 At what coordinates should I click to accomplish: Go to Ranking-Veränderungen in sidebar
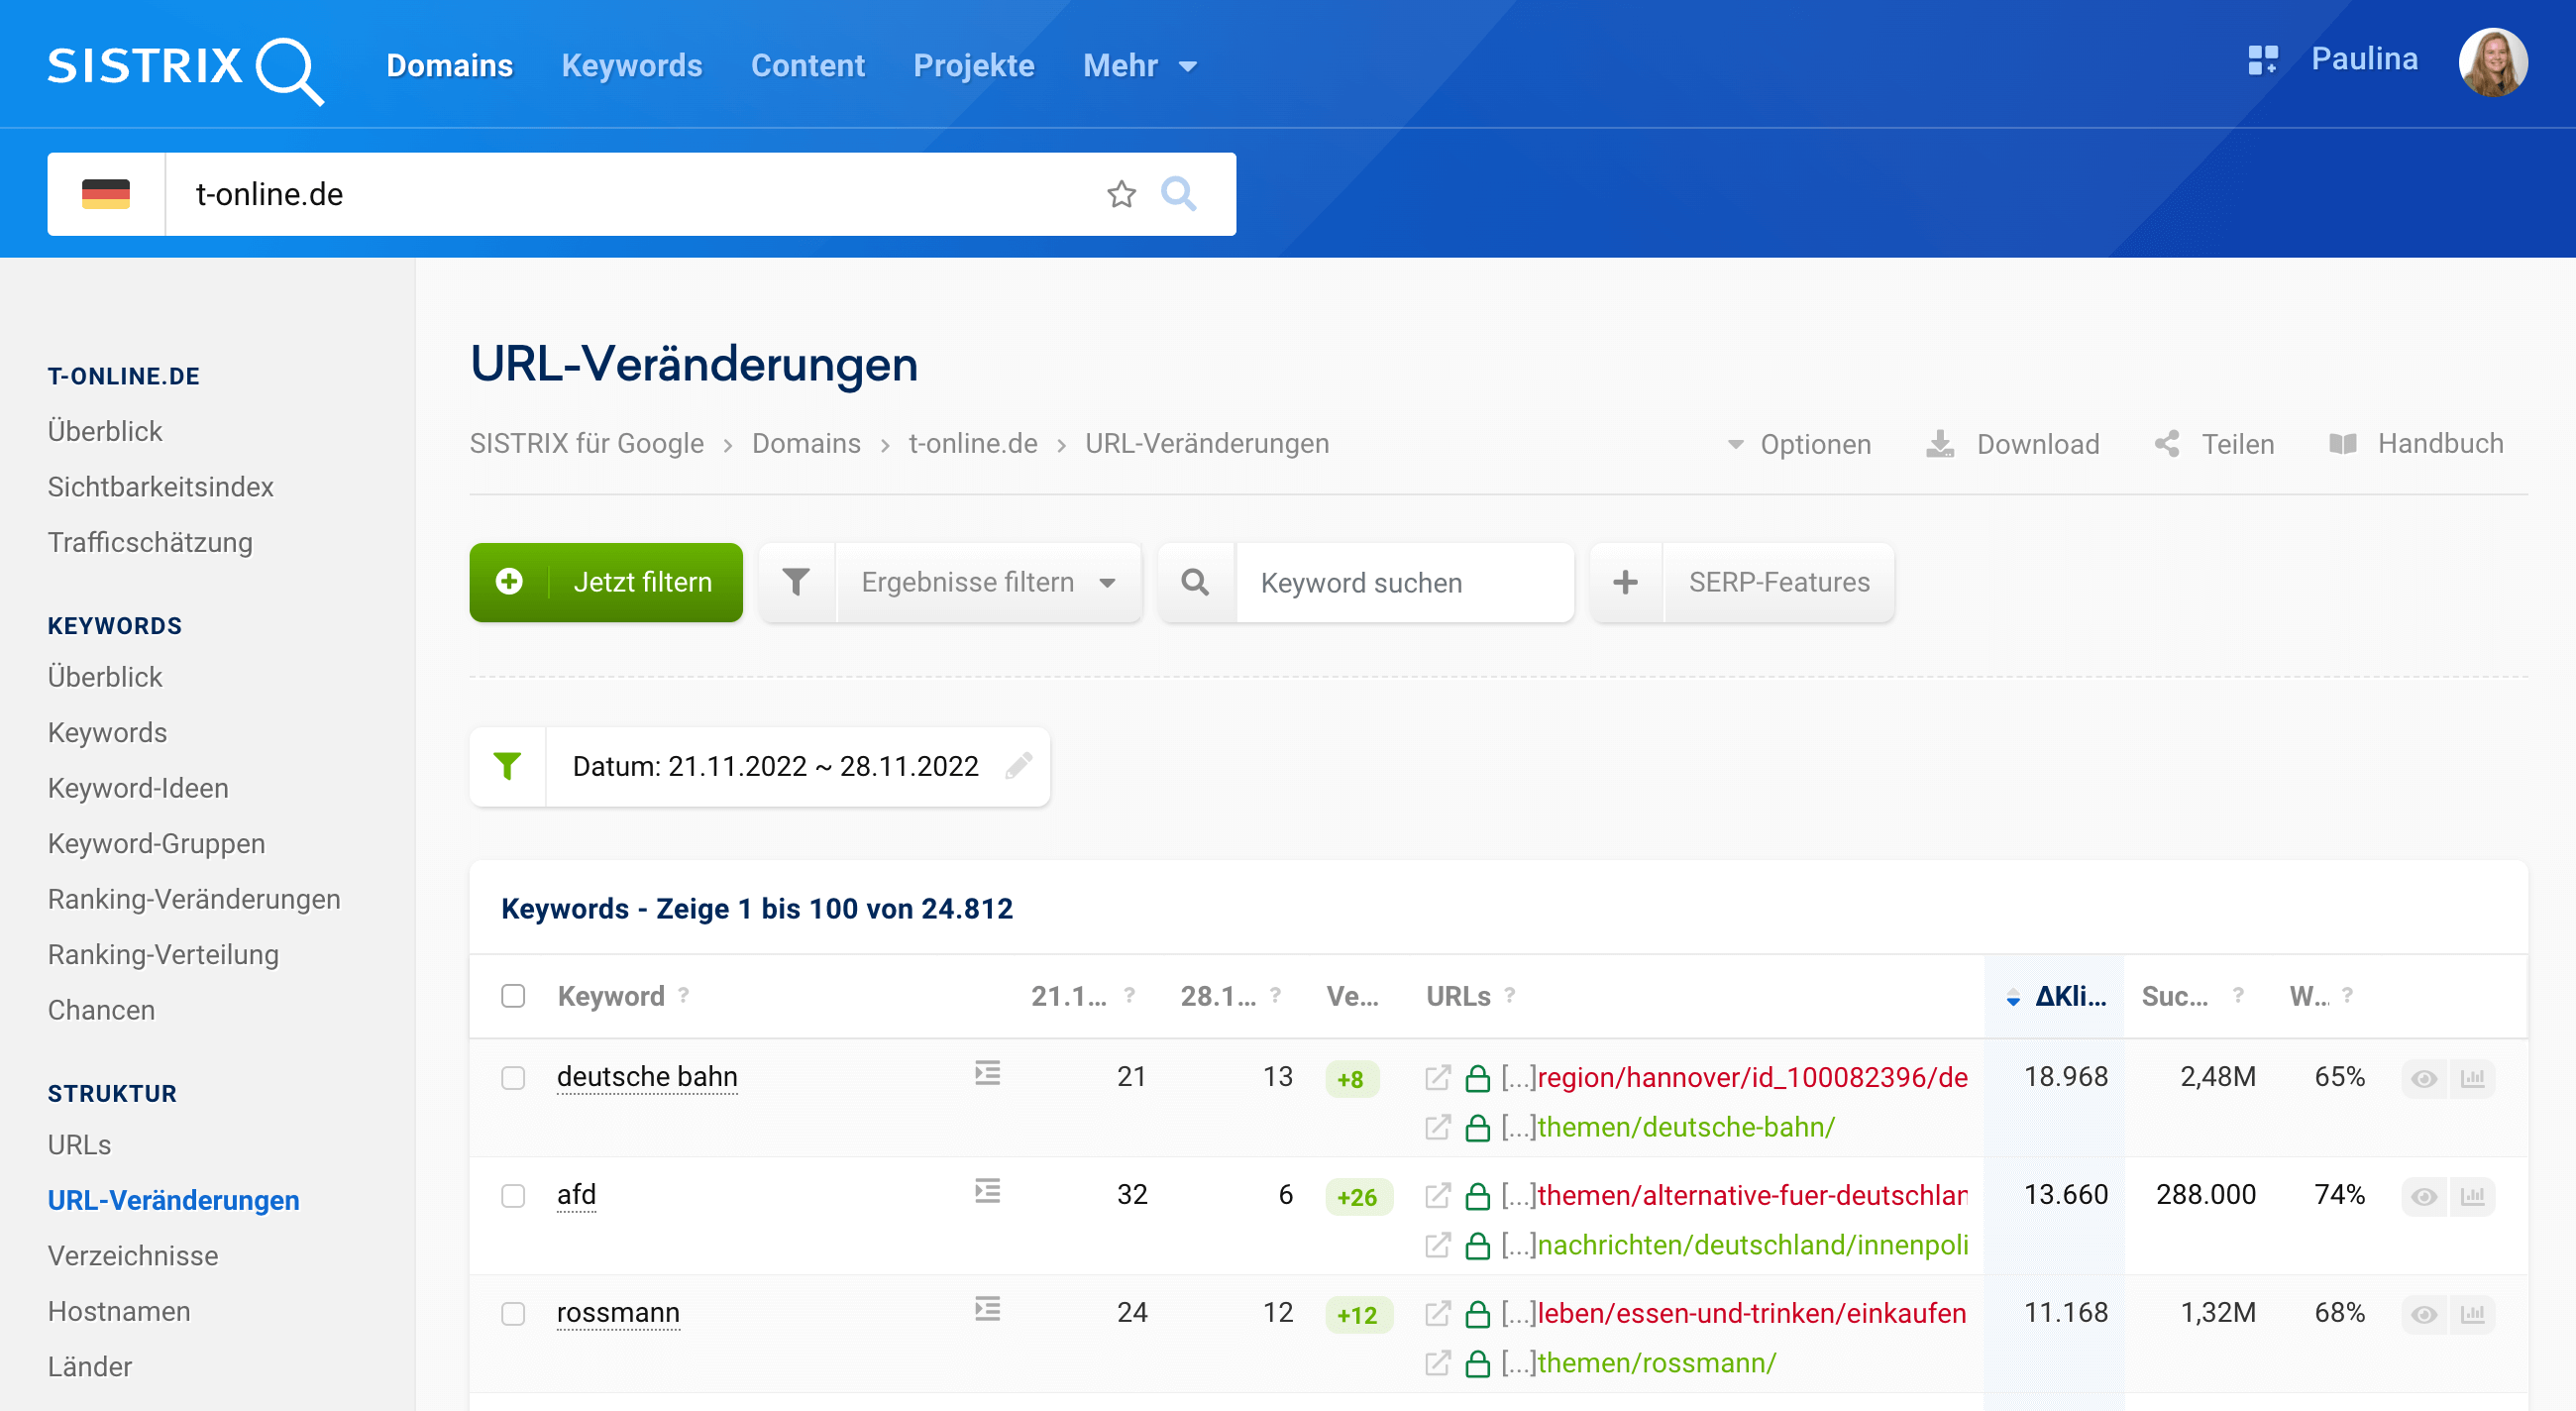(x=194, y=899)
